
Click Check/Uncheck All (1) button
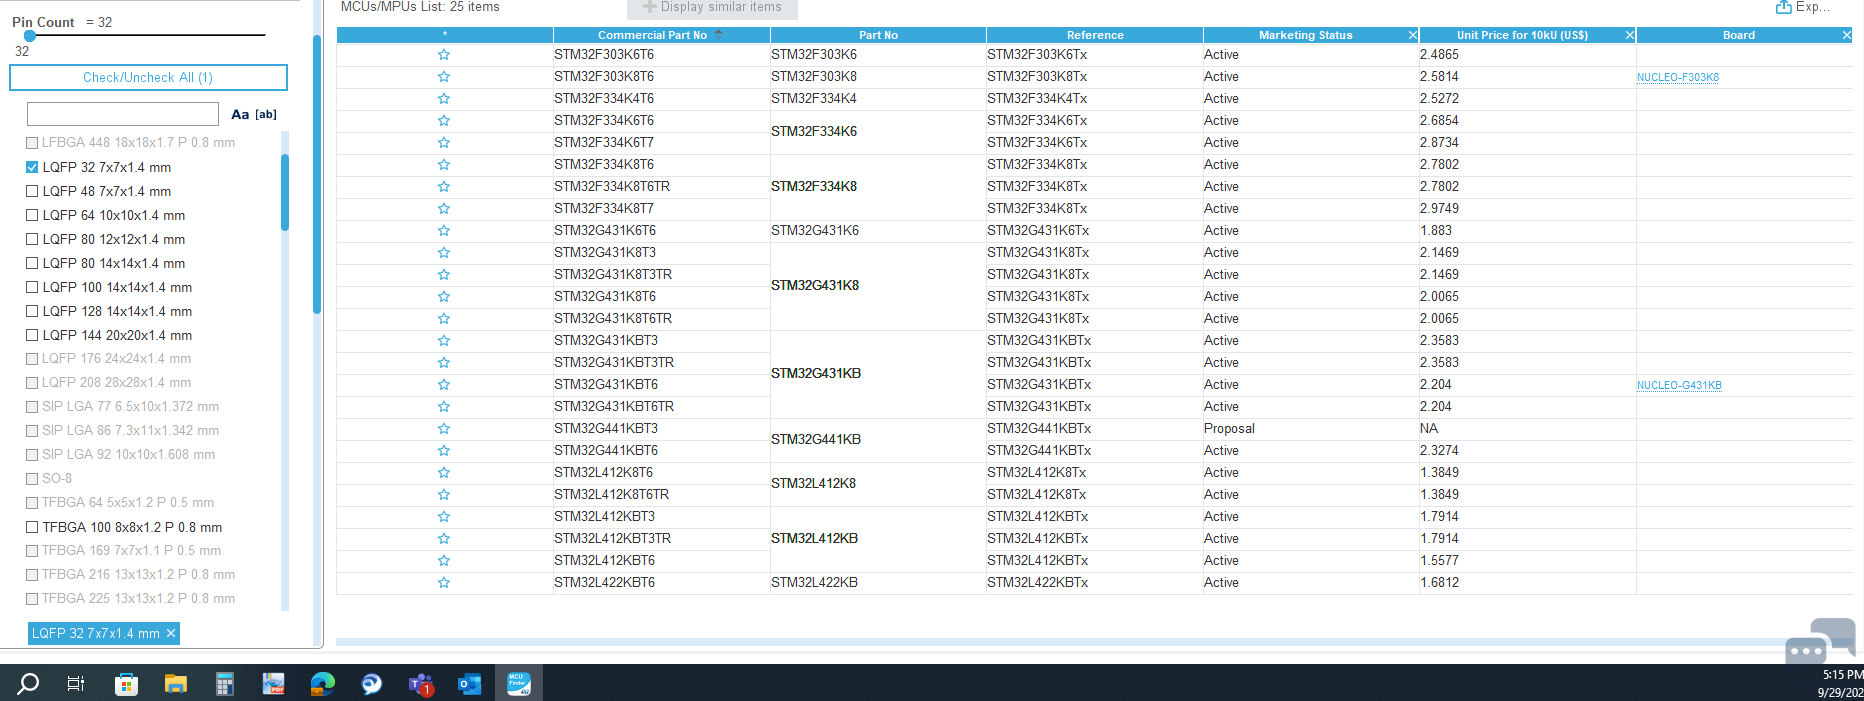(x=148, y=77)
